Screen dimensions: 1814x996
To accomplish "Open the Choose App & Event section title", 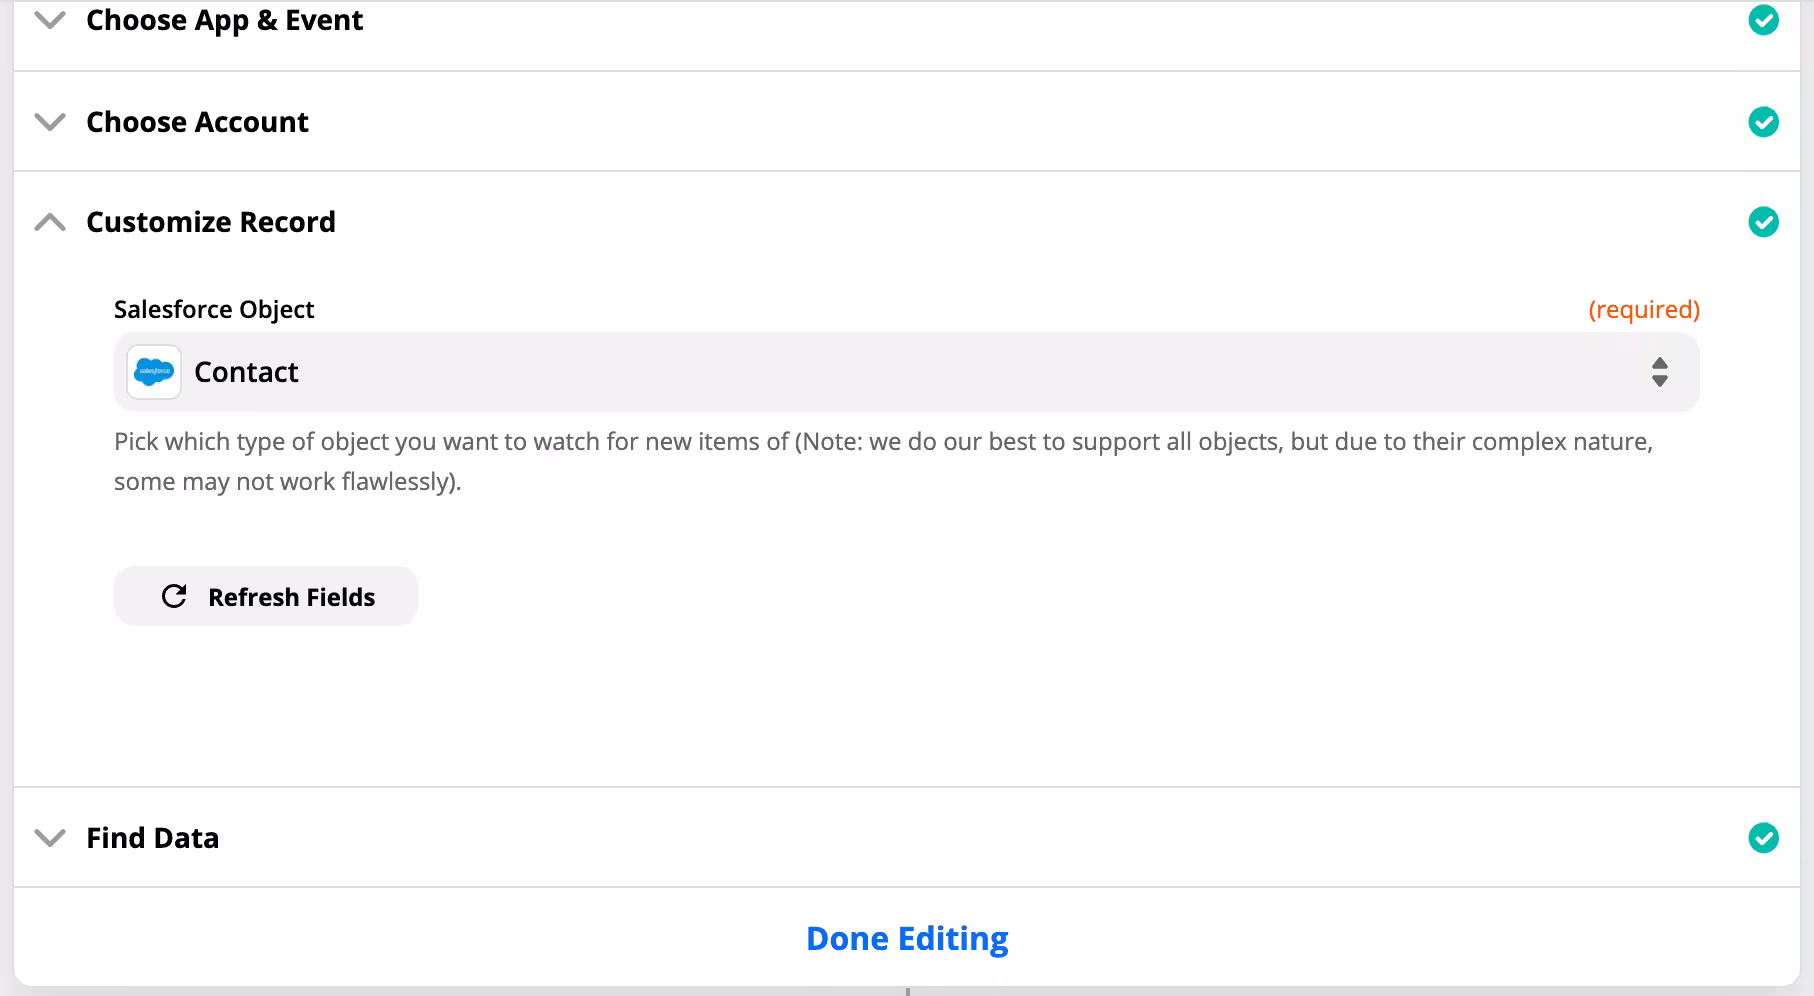I will point(224,20).
